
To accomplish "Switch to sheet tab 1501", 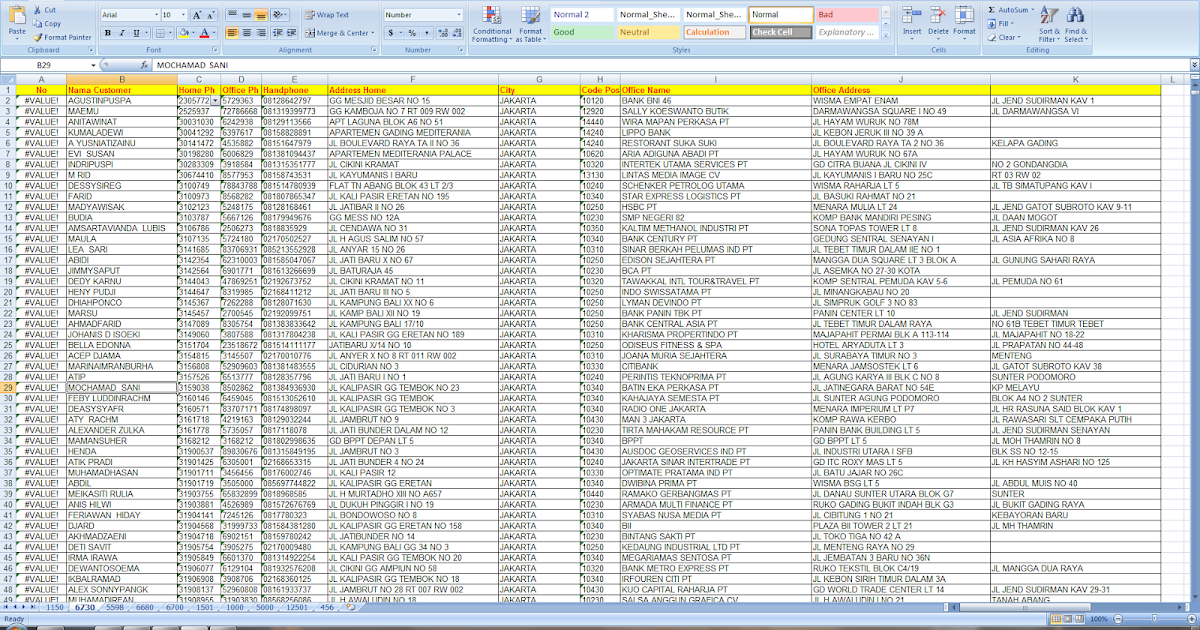I will click(x=205, y=607).
